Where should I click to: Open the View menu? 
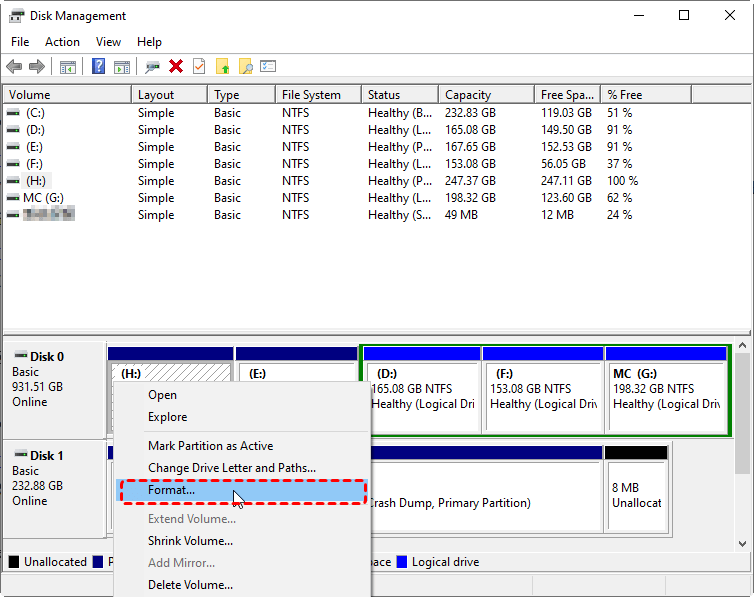click(108, 42)
